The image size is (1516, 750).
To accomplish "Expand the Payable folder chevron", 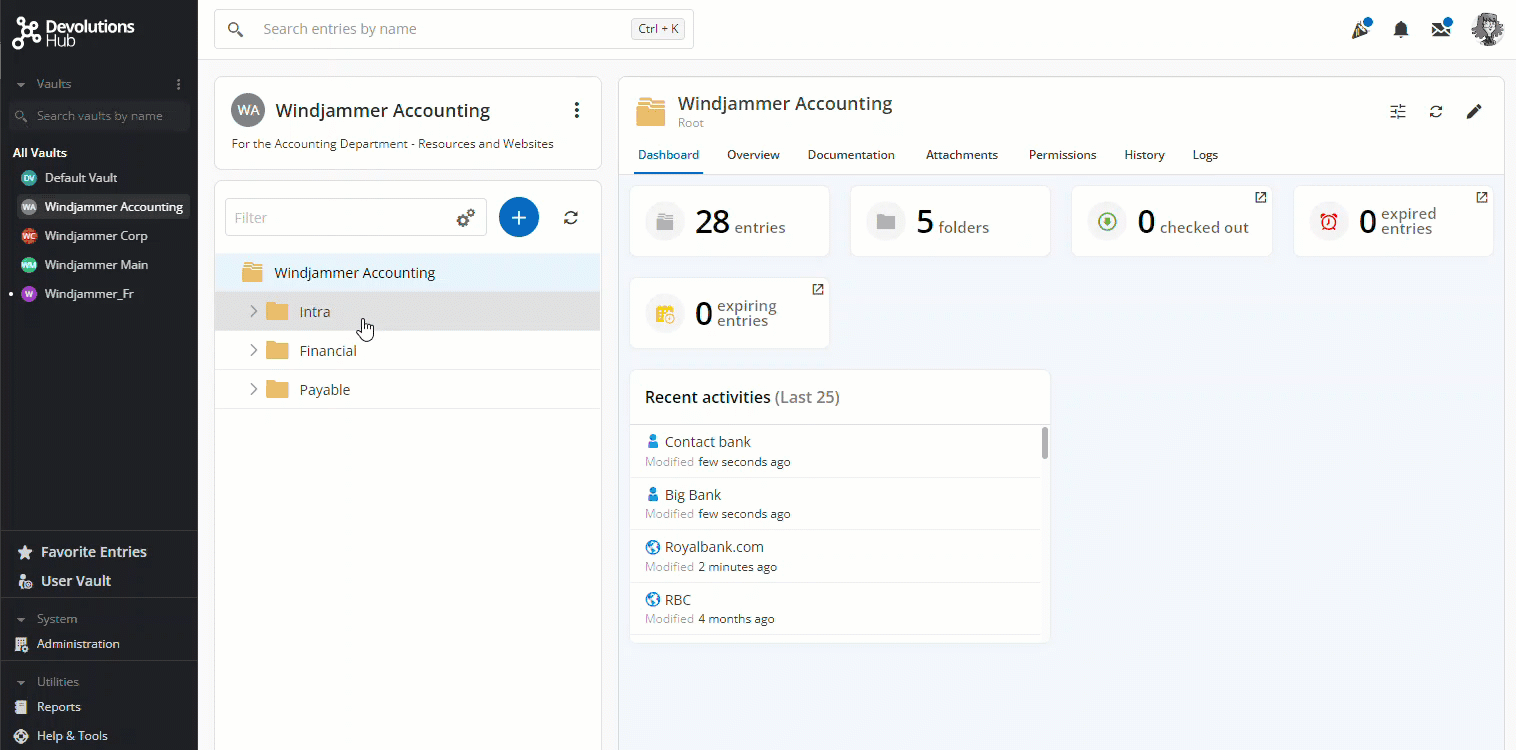I will point(253,389).
